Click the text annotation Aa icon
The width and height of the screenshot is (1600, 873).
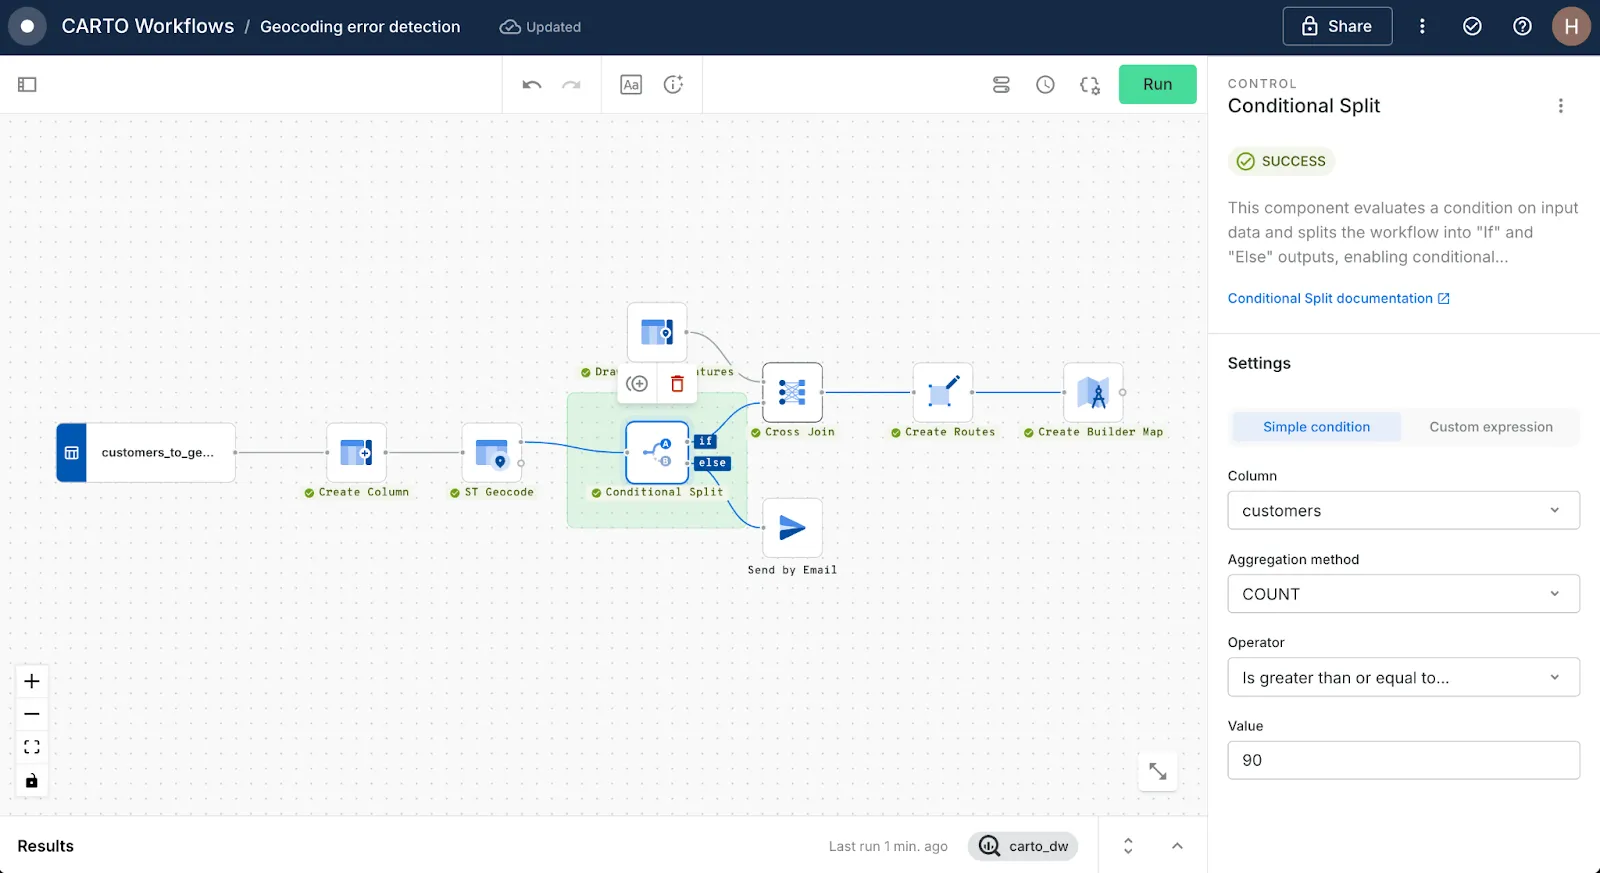click(x=631, y=85)
